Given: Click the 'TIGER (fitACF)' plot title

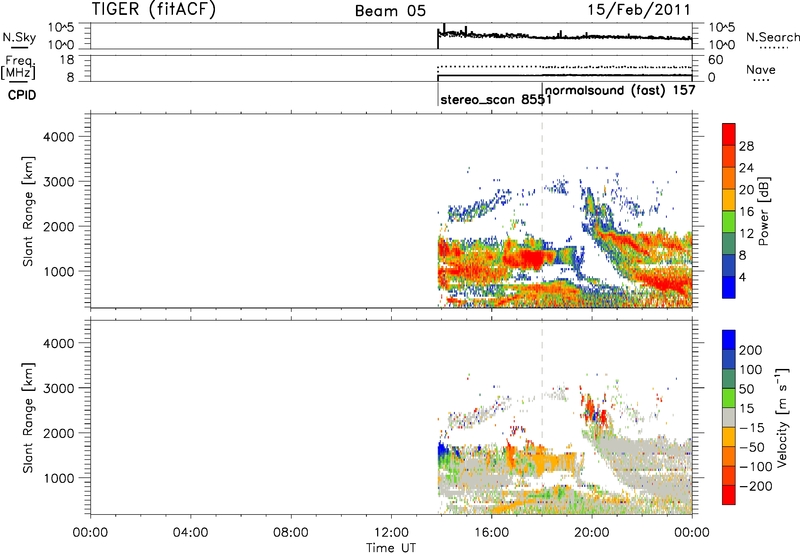Looking at the screenshot, I should point(154,9).
